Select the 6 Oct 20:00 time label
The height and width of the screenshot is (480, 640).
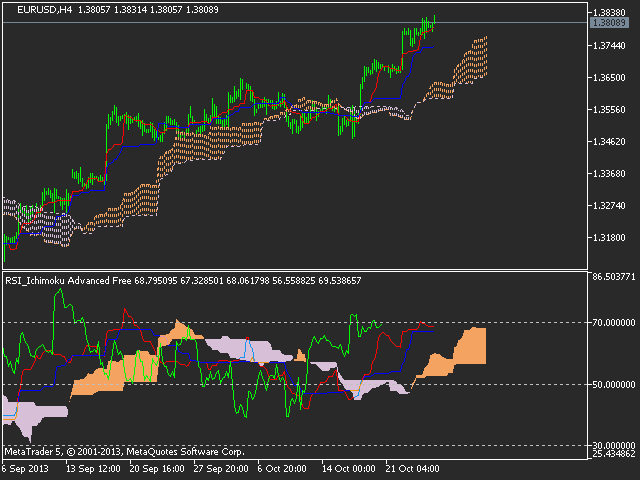(x=284, y=468)
